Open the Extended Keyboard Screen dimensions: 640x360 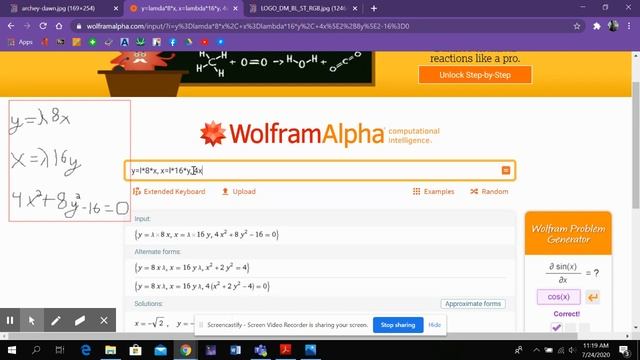point(169,191)
